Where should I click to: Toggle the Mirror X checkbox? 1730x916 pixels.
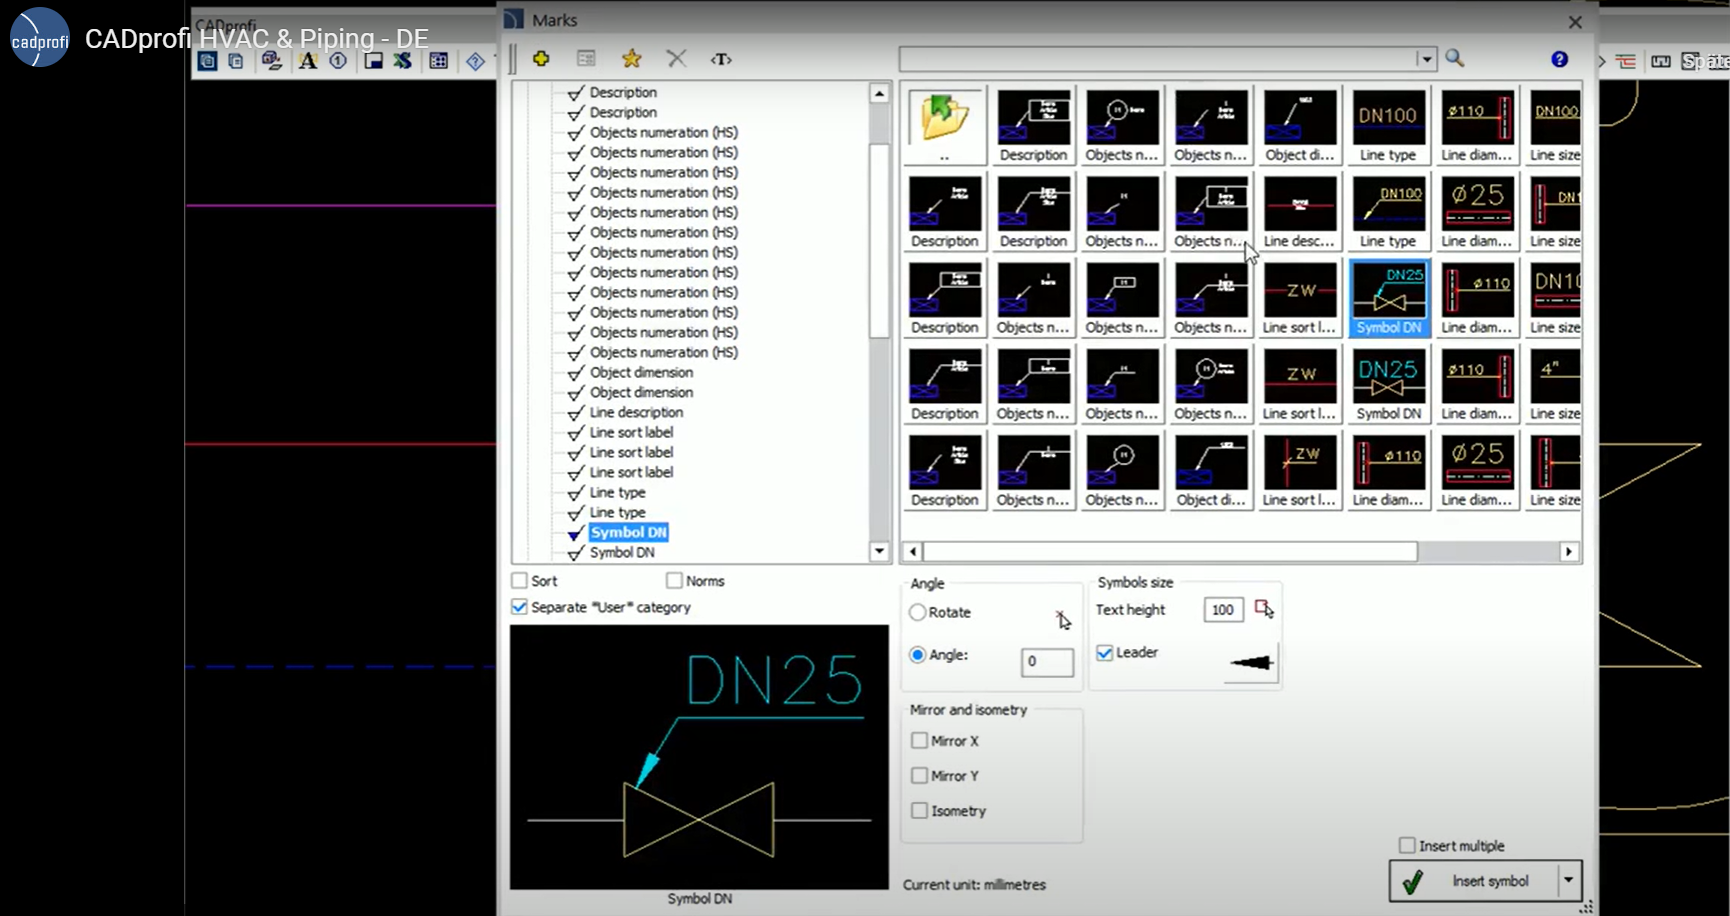point(920,741)
